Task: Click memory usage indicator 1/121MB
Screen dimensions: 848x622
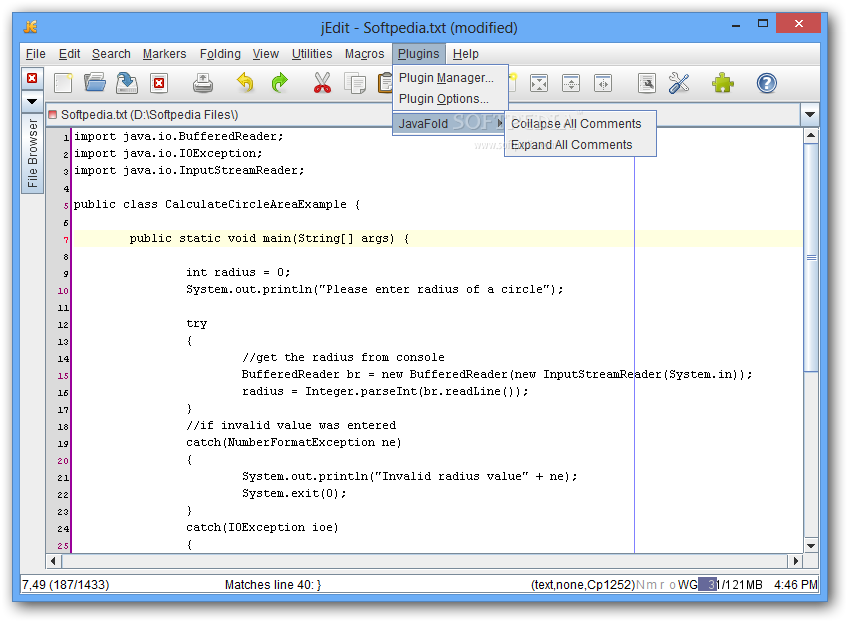Action: tap(730, 585)
